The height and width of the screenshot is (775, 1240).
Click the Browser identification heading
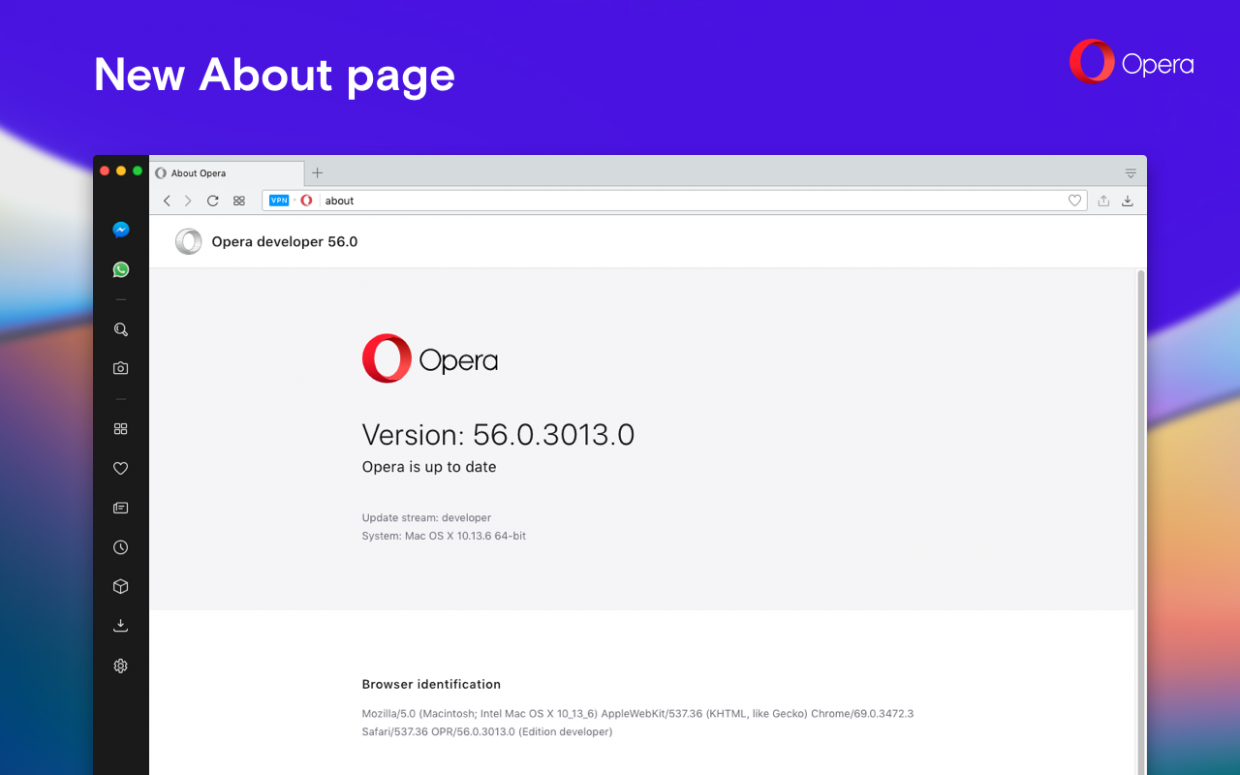click(x=431, y=685)
